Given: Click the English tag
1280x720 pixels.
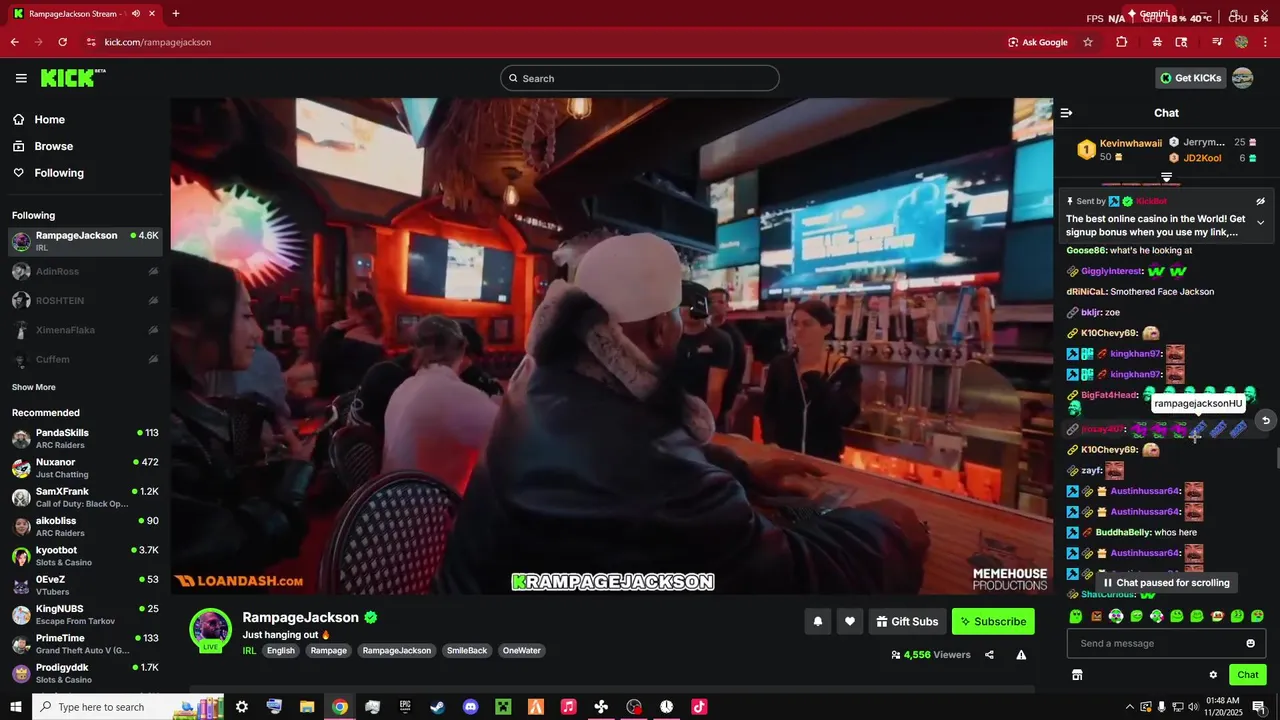Looking at the screenshot, I should coord(281,650).
